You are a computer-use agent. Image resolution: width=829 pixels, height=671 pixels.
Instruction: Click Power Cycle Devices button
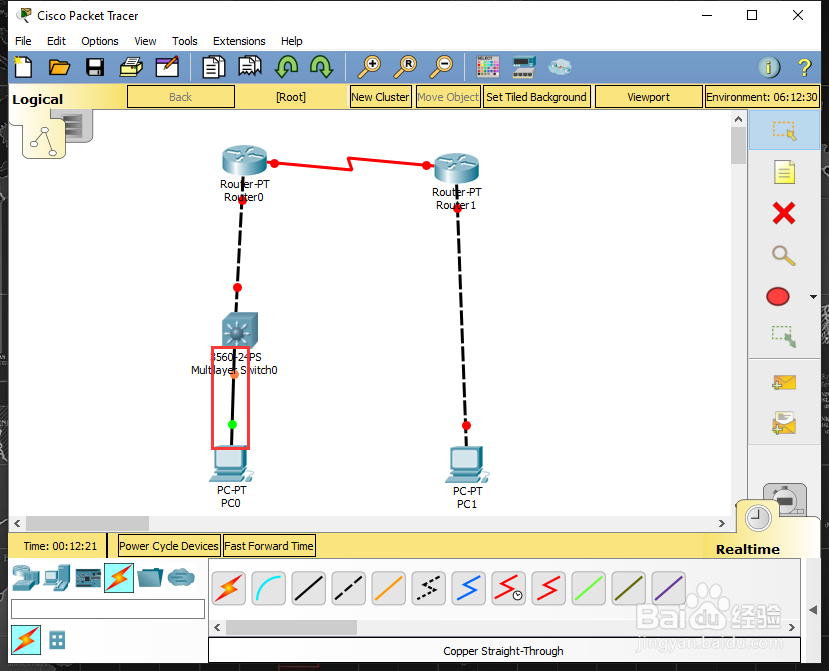coord(168,546)
